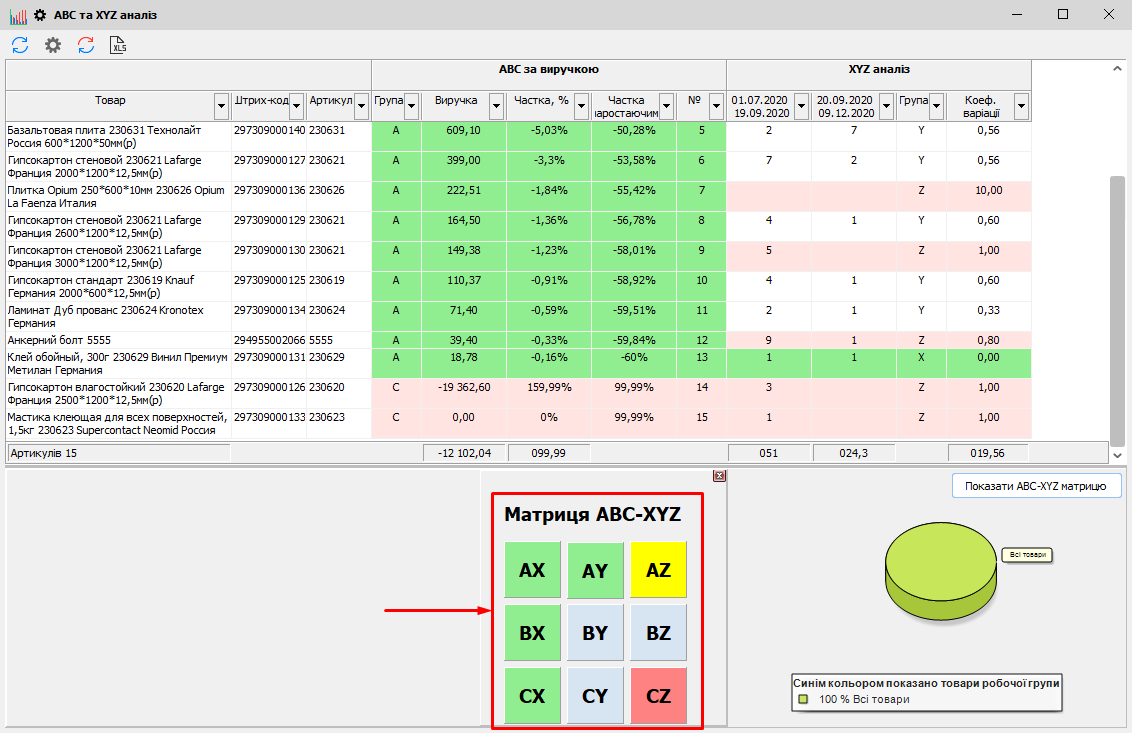Select the Анкерний болт 5555 row
Screen dimensions: 1132x733
tap(118, 340)
